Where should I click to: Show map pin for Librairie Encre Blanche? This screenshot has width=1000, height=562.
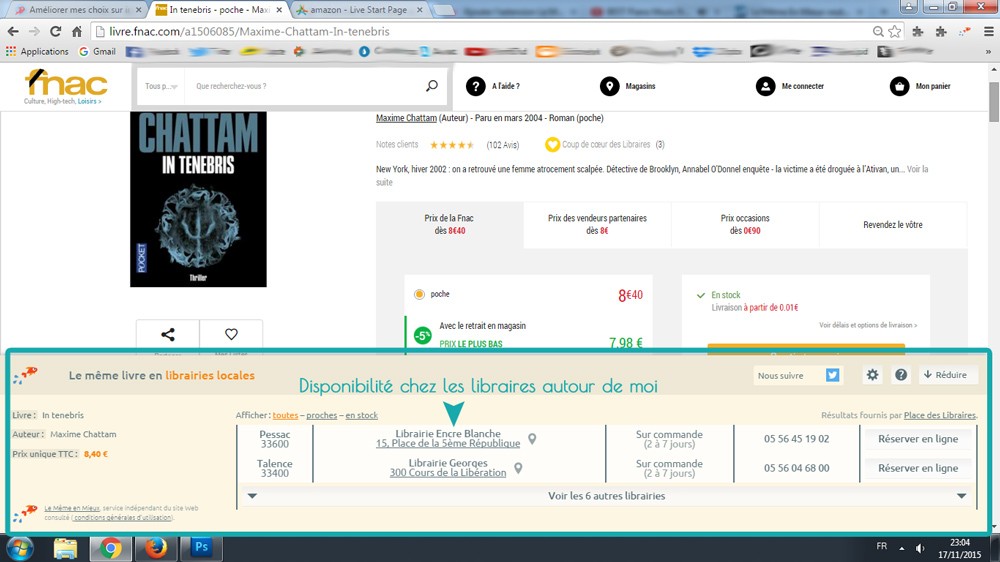point(532,439)
